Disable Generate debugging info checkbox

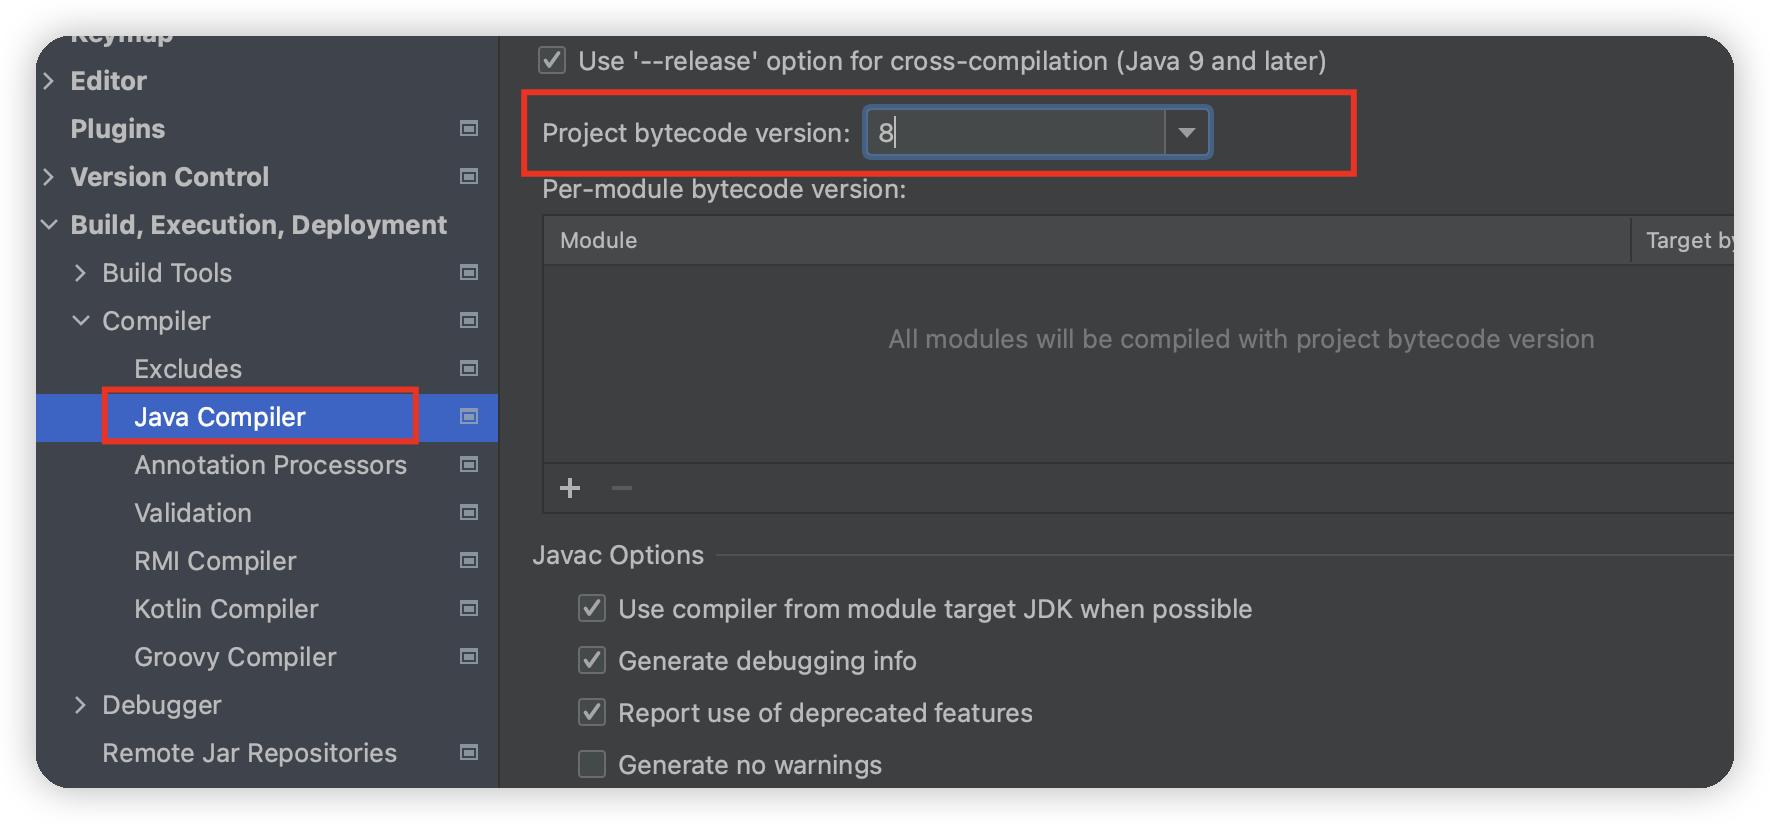pos(592,660)
